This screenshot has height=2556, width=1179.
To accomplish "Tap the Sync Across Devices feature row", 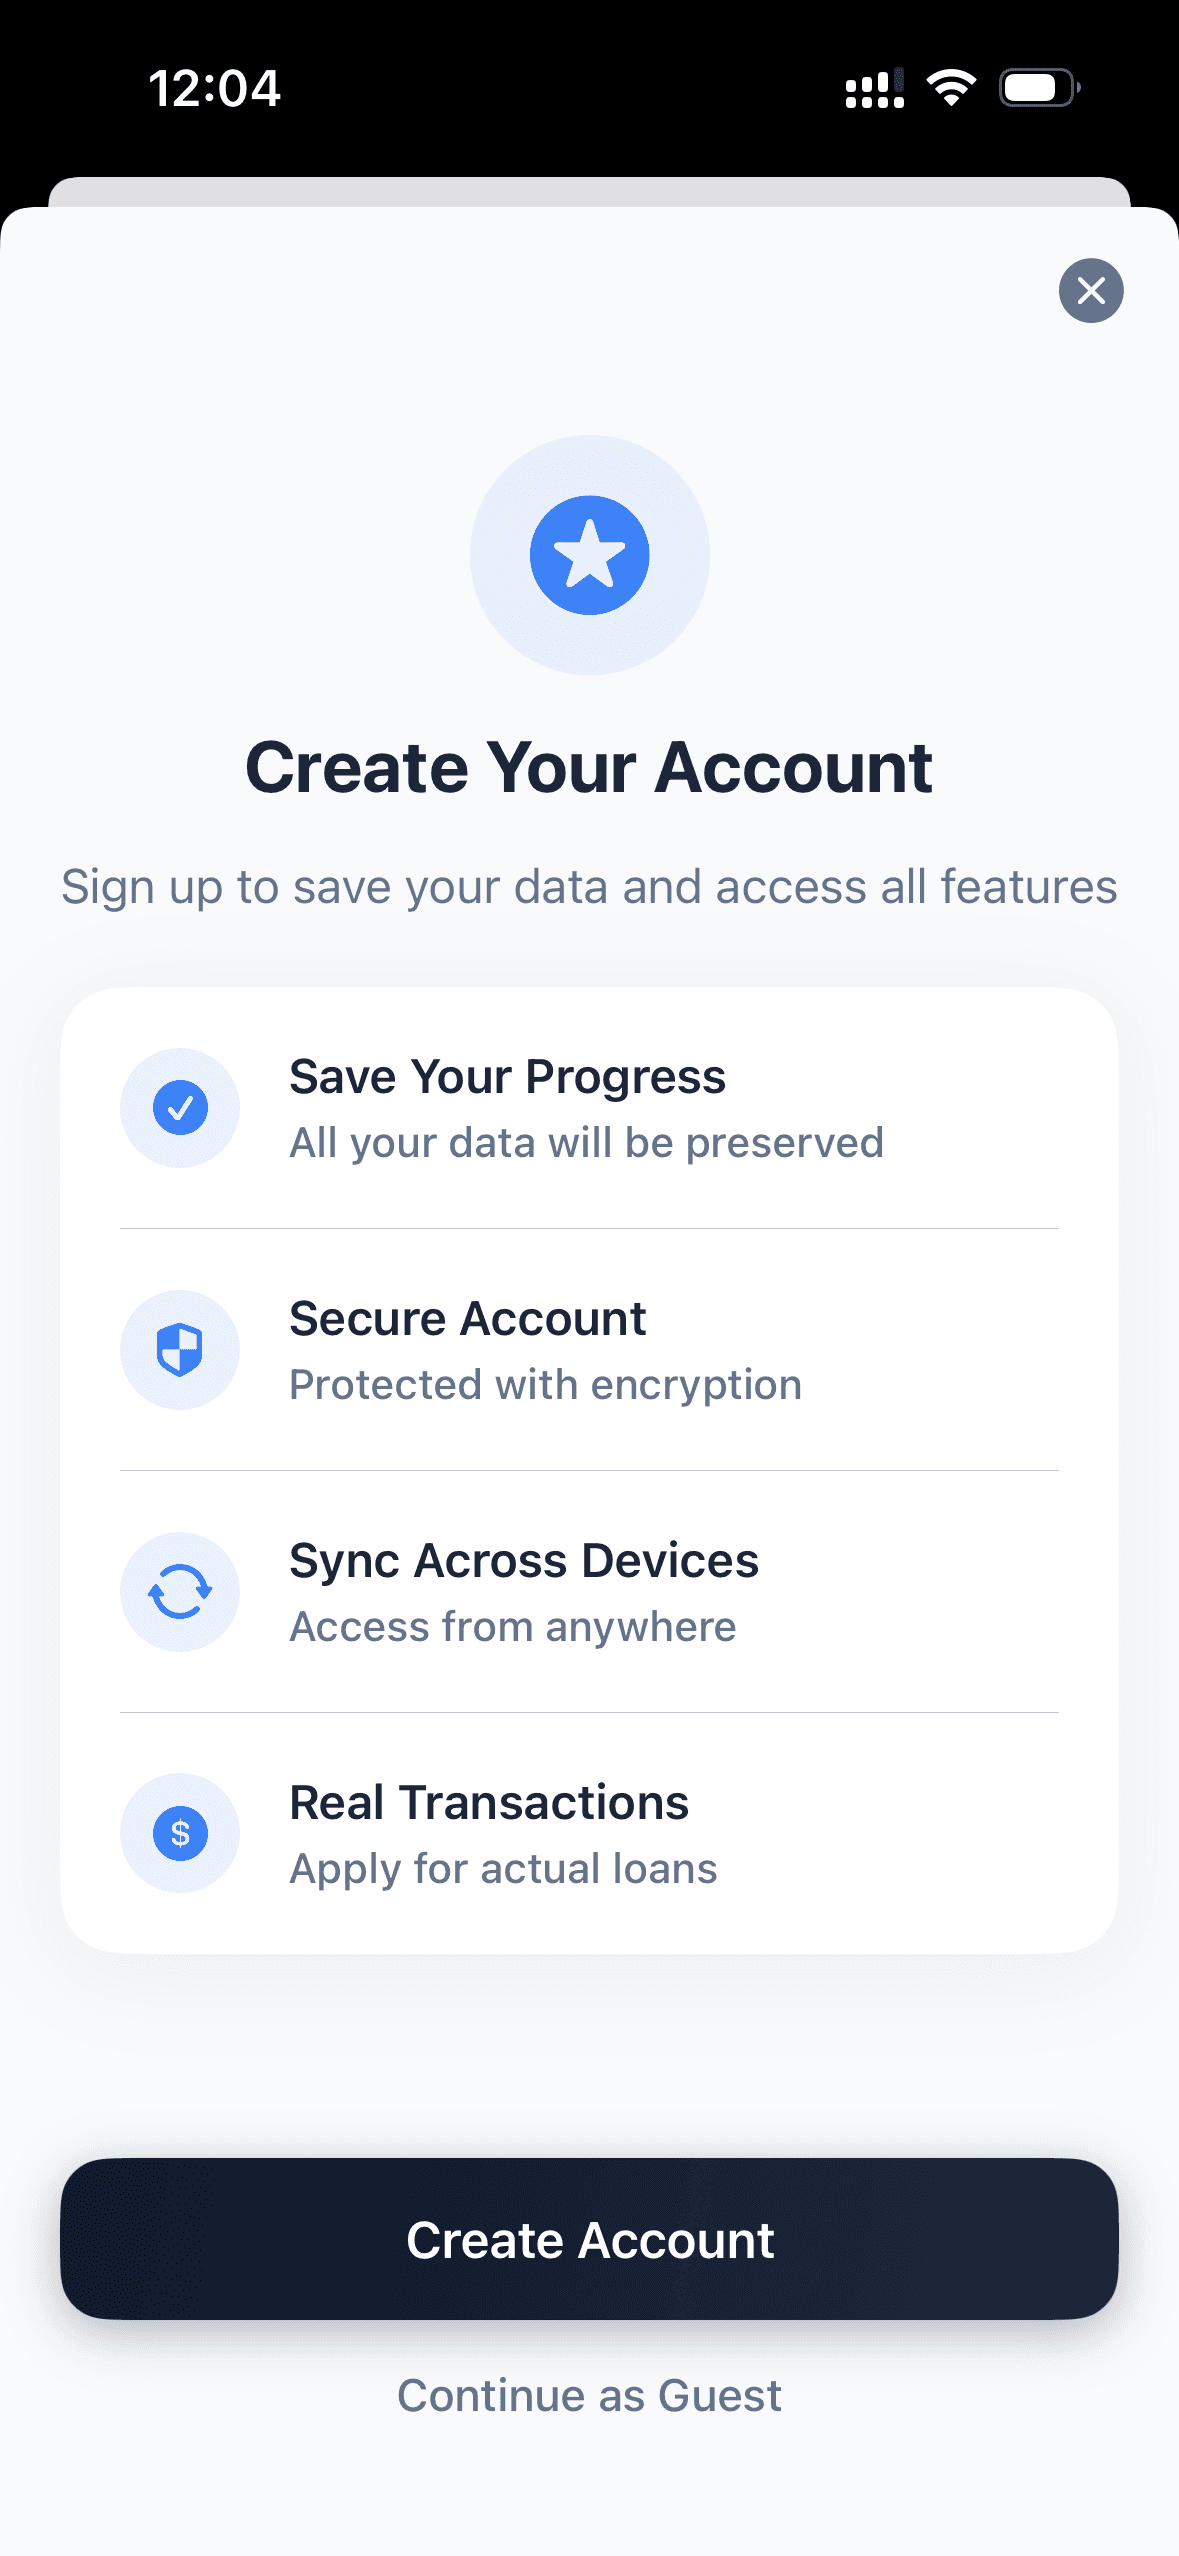I will (x=589, y=1591).
